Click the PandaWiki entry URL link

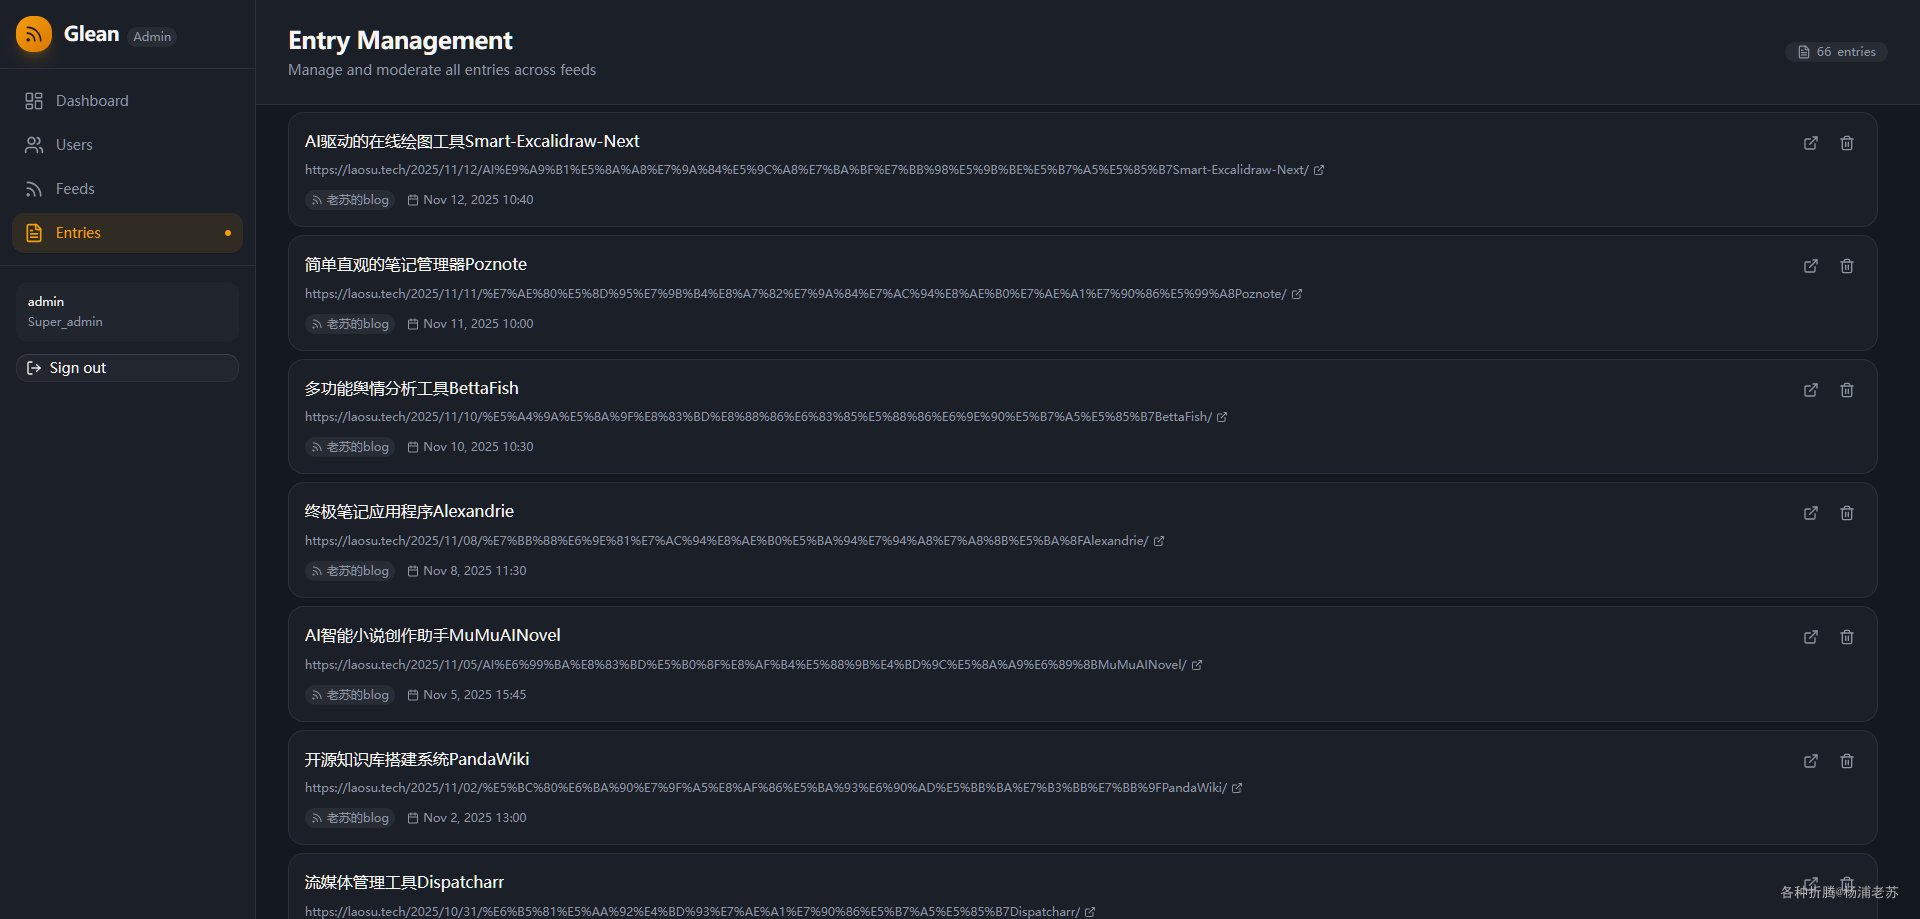tap(765, 788)
